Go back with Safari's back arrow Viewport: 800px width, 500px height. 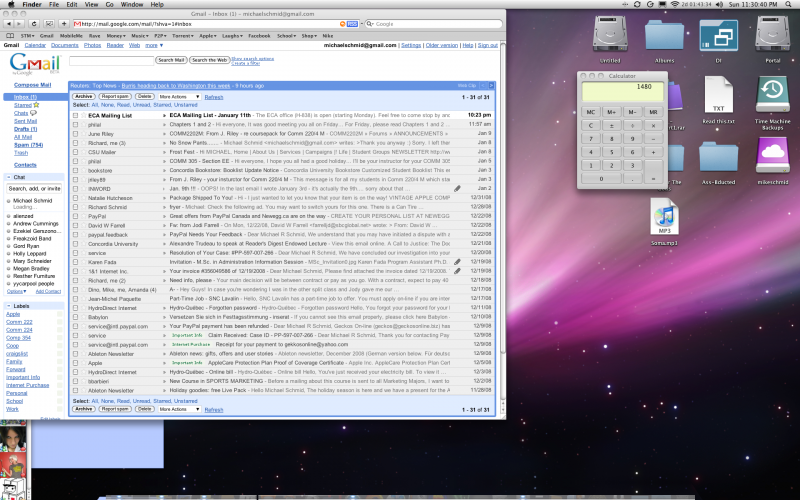(x=8, y=23)
